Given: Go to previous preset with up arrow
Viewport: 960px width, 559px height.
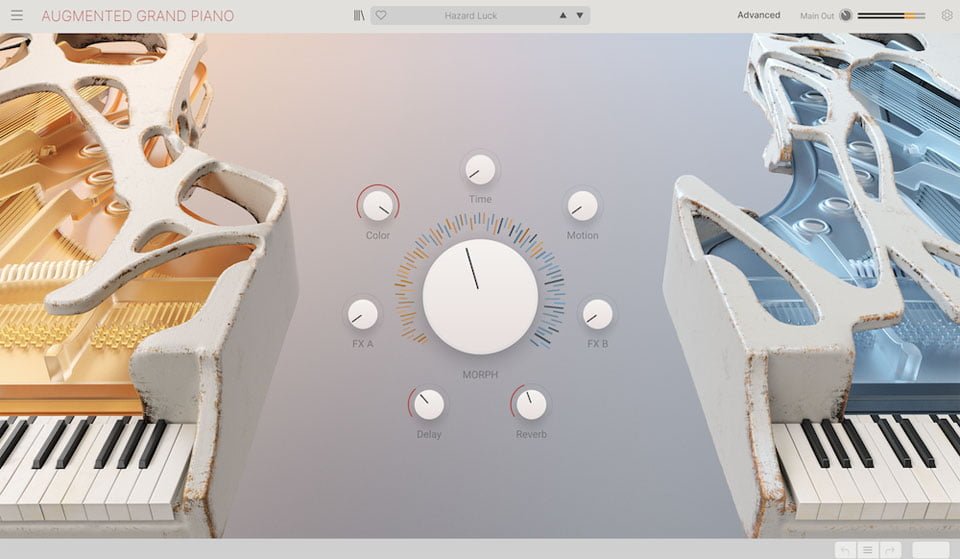Looking at the screenshot, I should [562, 16].
